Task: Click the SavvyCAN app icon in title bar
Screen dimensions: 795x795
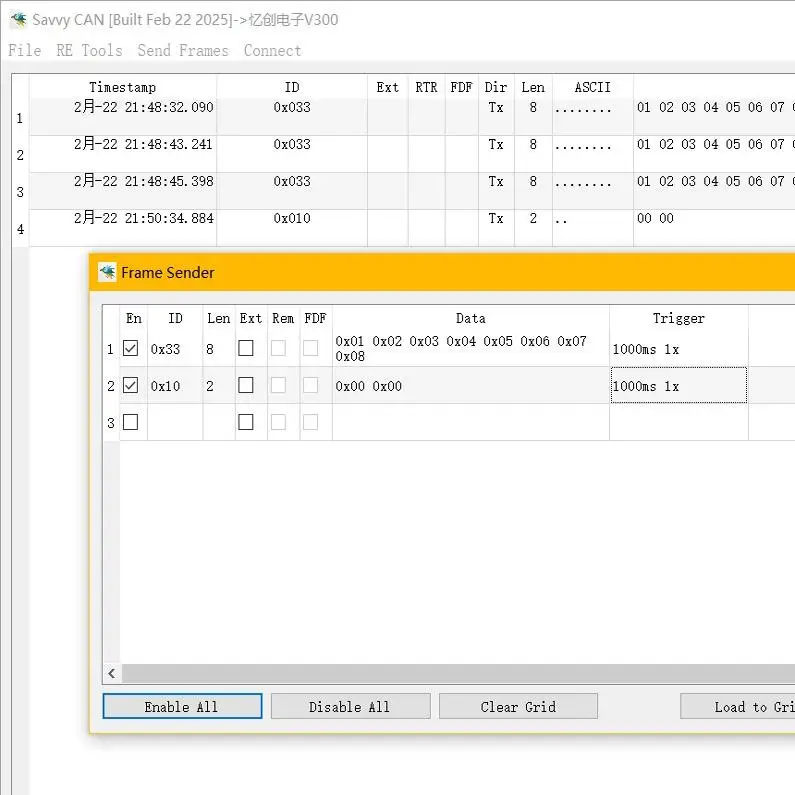Action: [18, 19]
